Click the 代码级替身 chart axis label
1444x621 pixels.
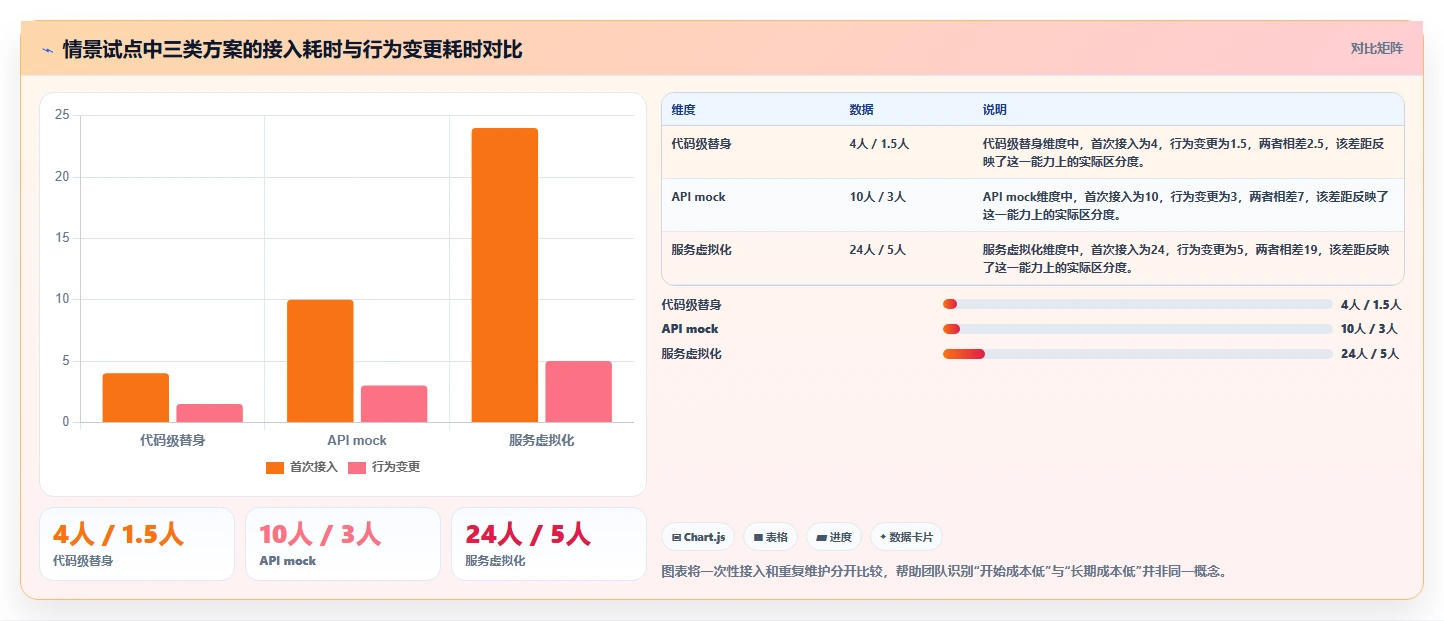pos(173,440)
